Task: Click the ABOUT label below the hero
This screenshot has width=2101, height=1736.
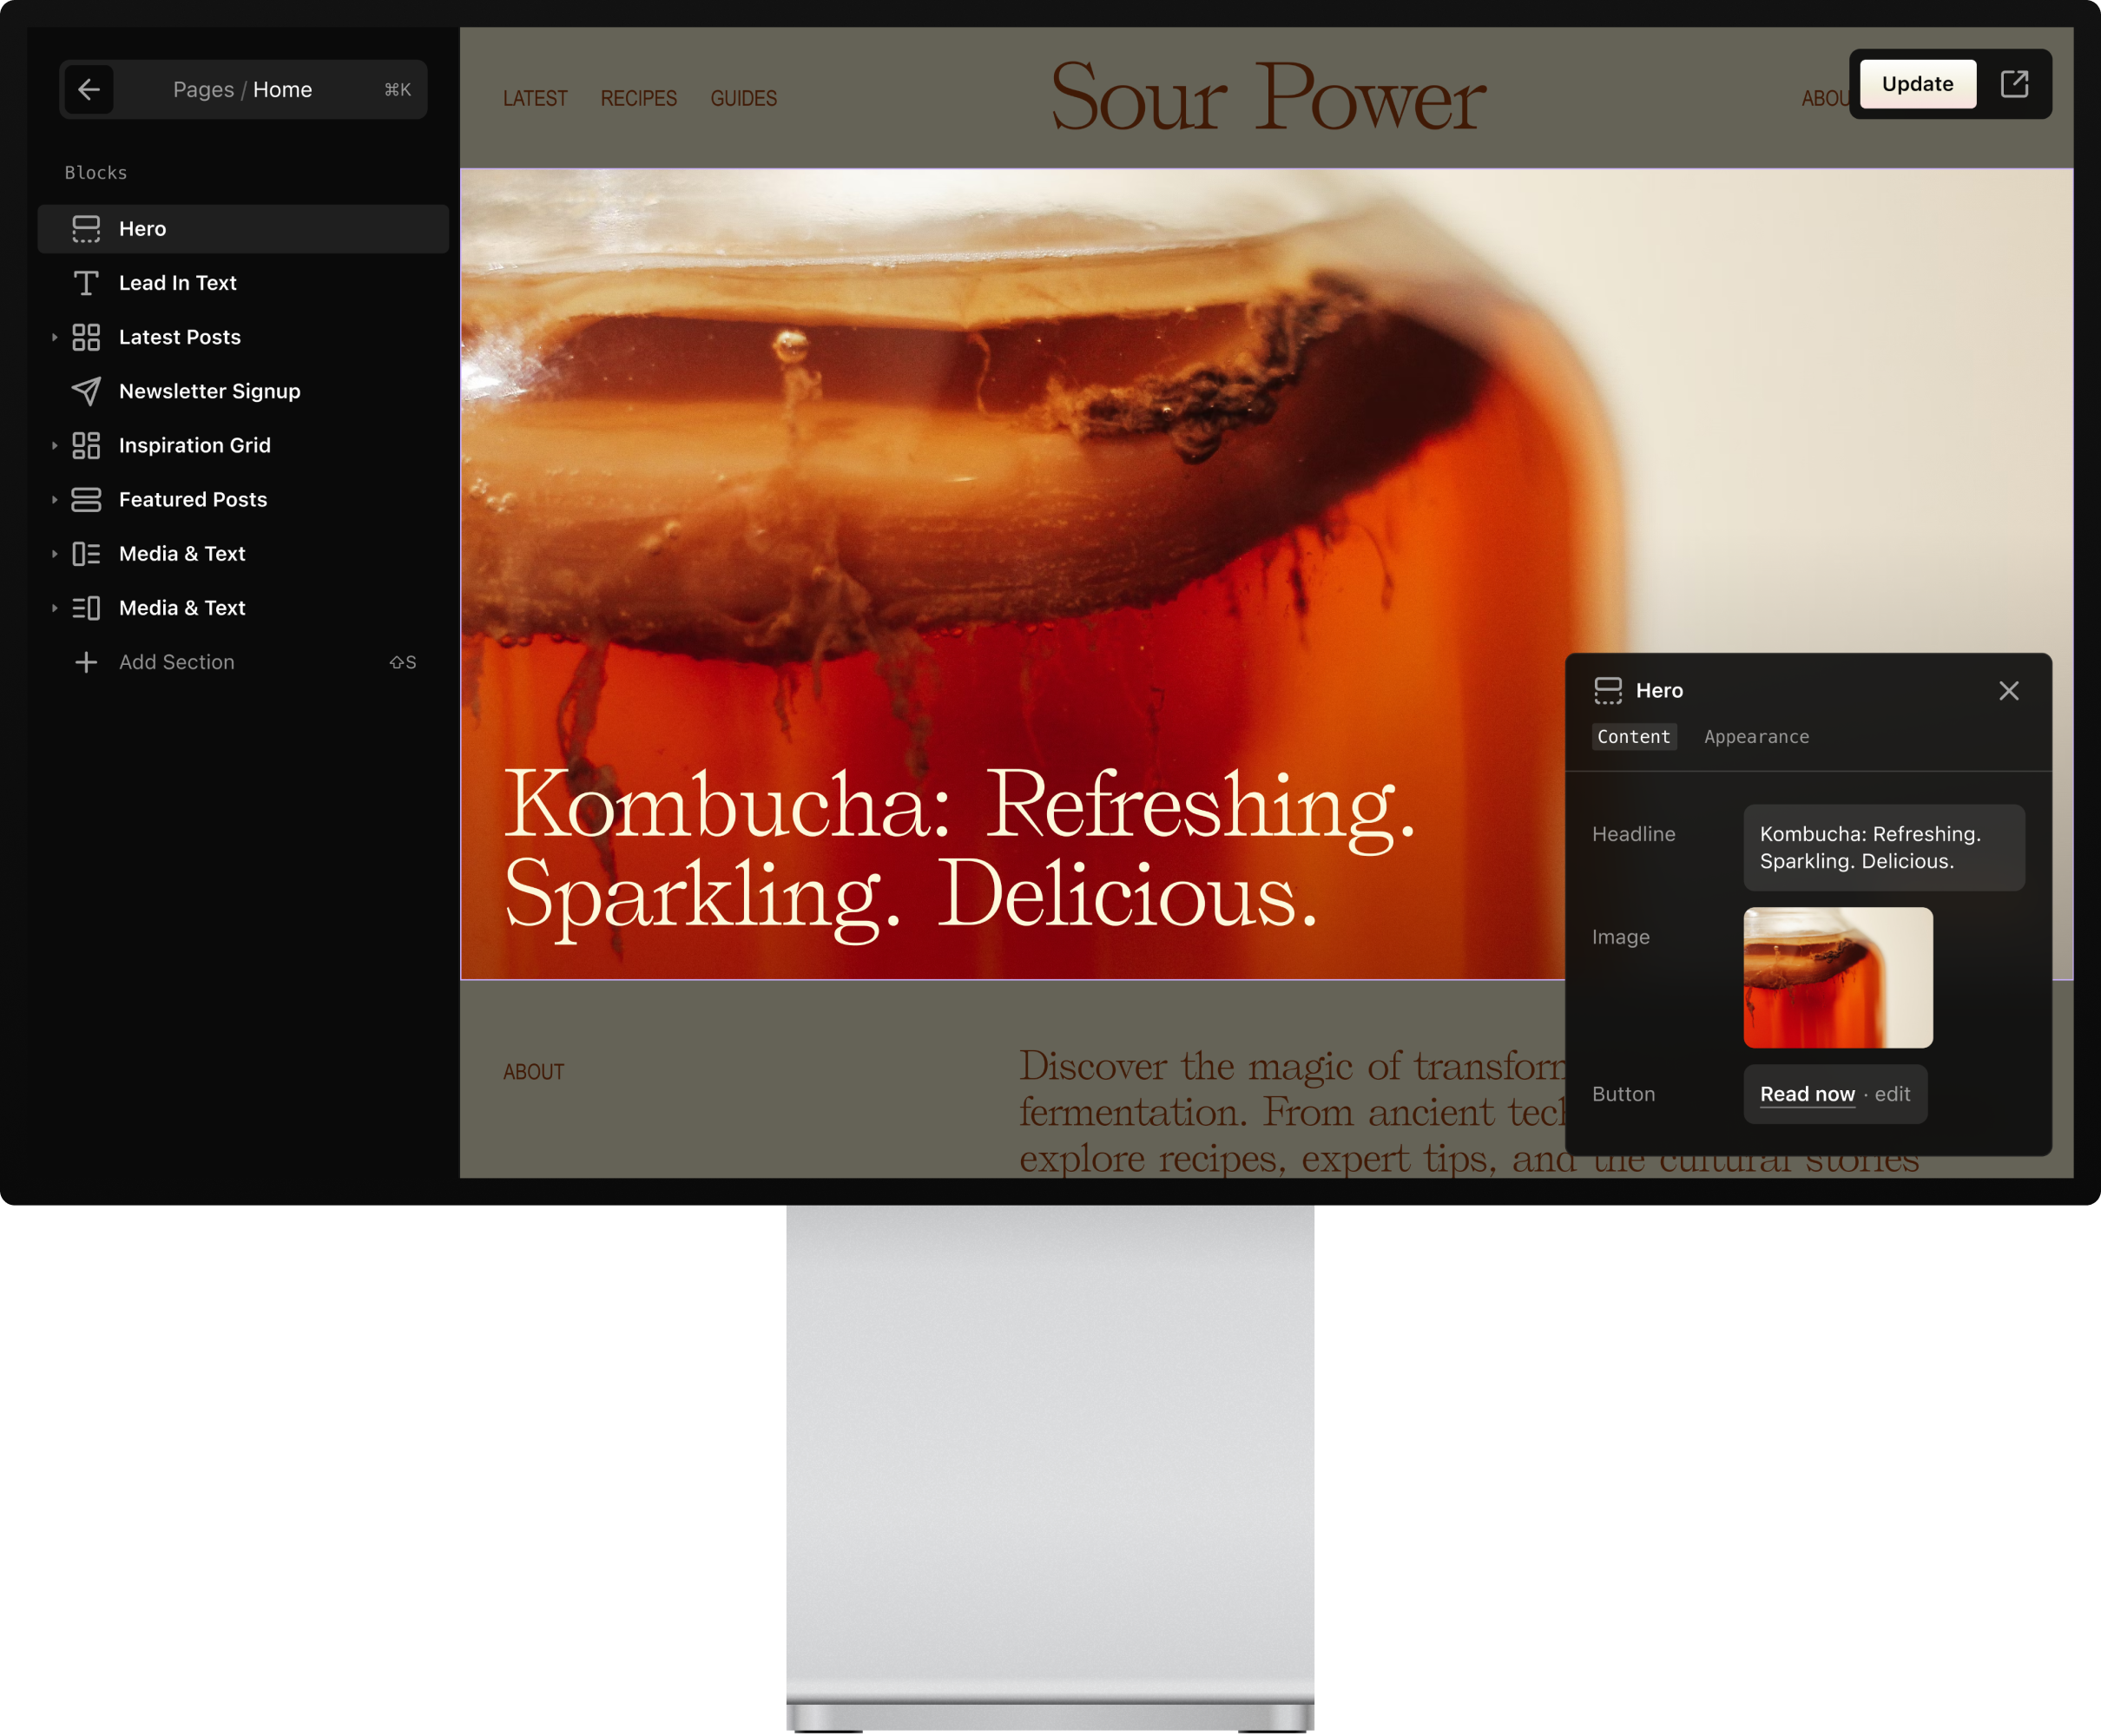Action: tap(534, 1072)
